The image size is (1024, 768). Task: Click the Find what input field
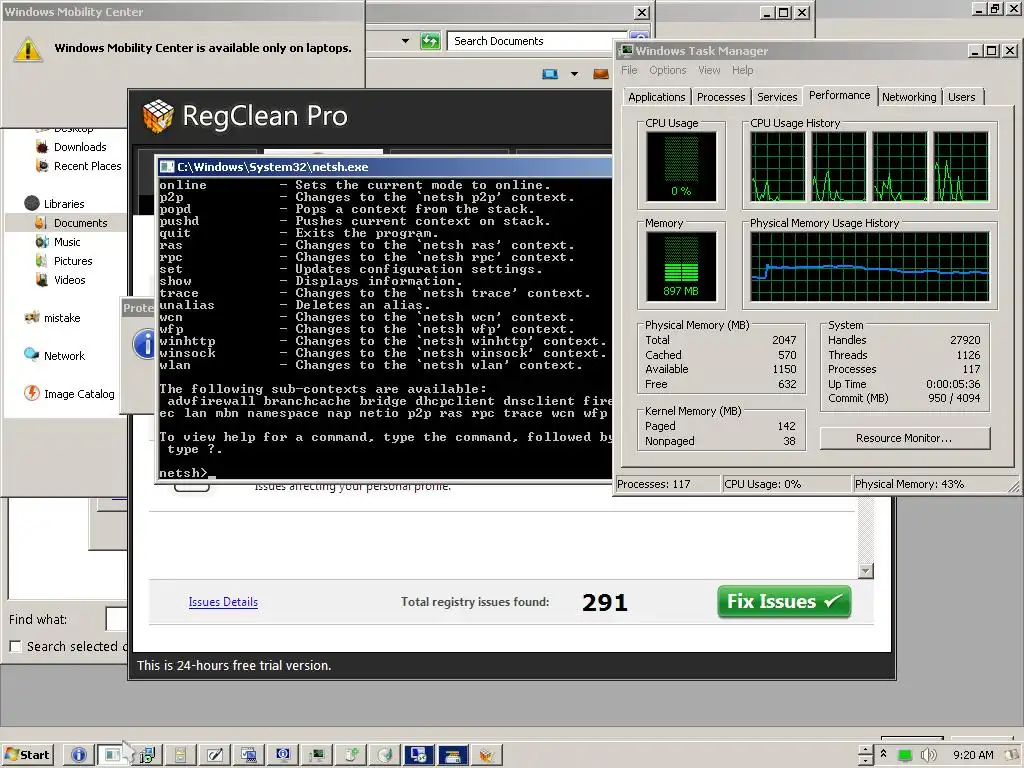(x=116, y=619)
